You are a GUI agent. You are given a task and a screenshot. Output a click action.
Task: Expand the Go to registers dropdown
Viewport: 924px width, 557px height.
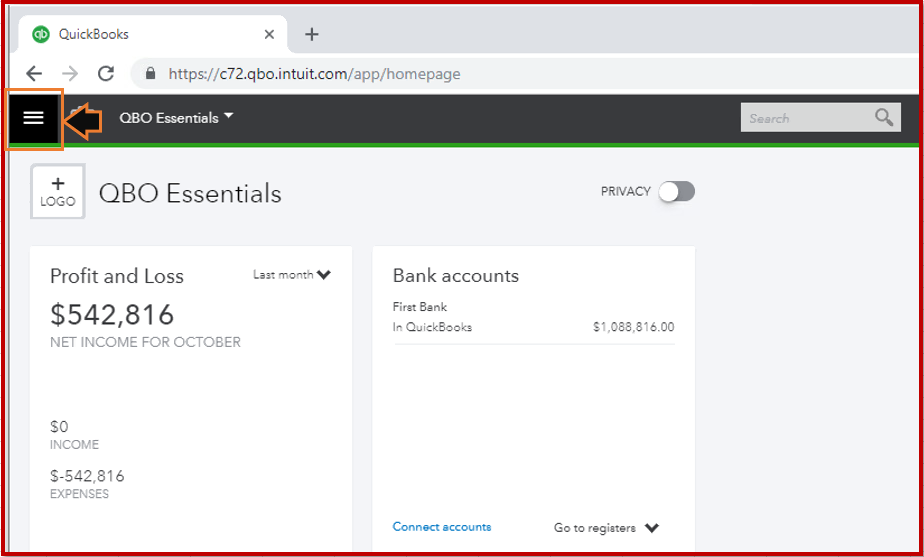pos(608,528)
